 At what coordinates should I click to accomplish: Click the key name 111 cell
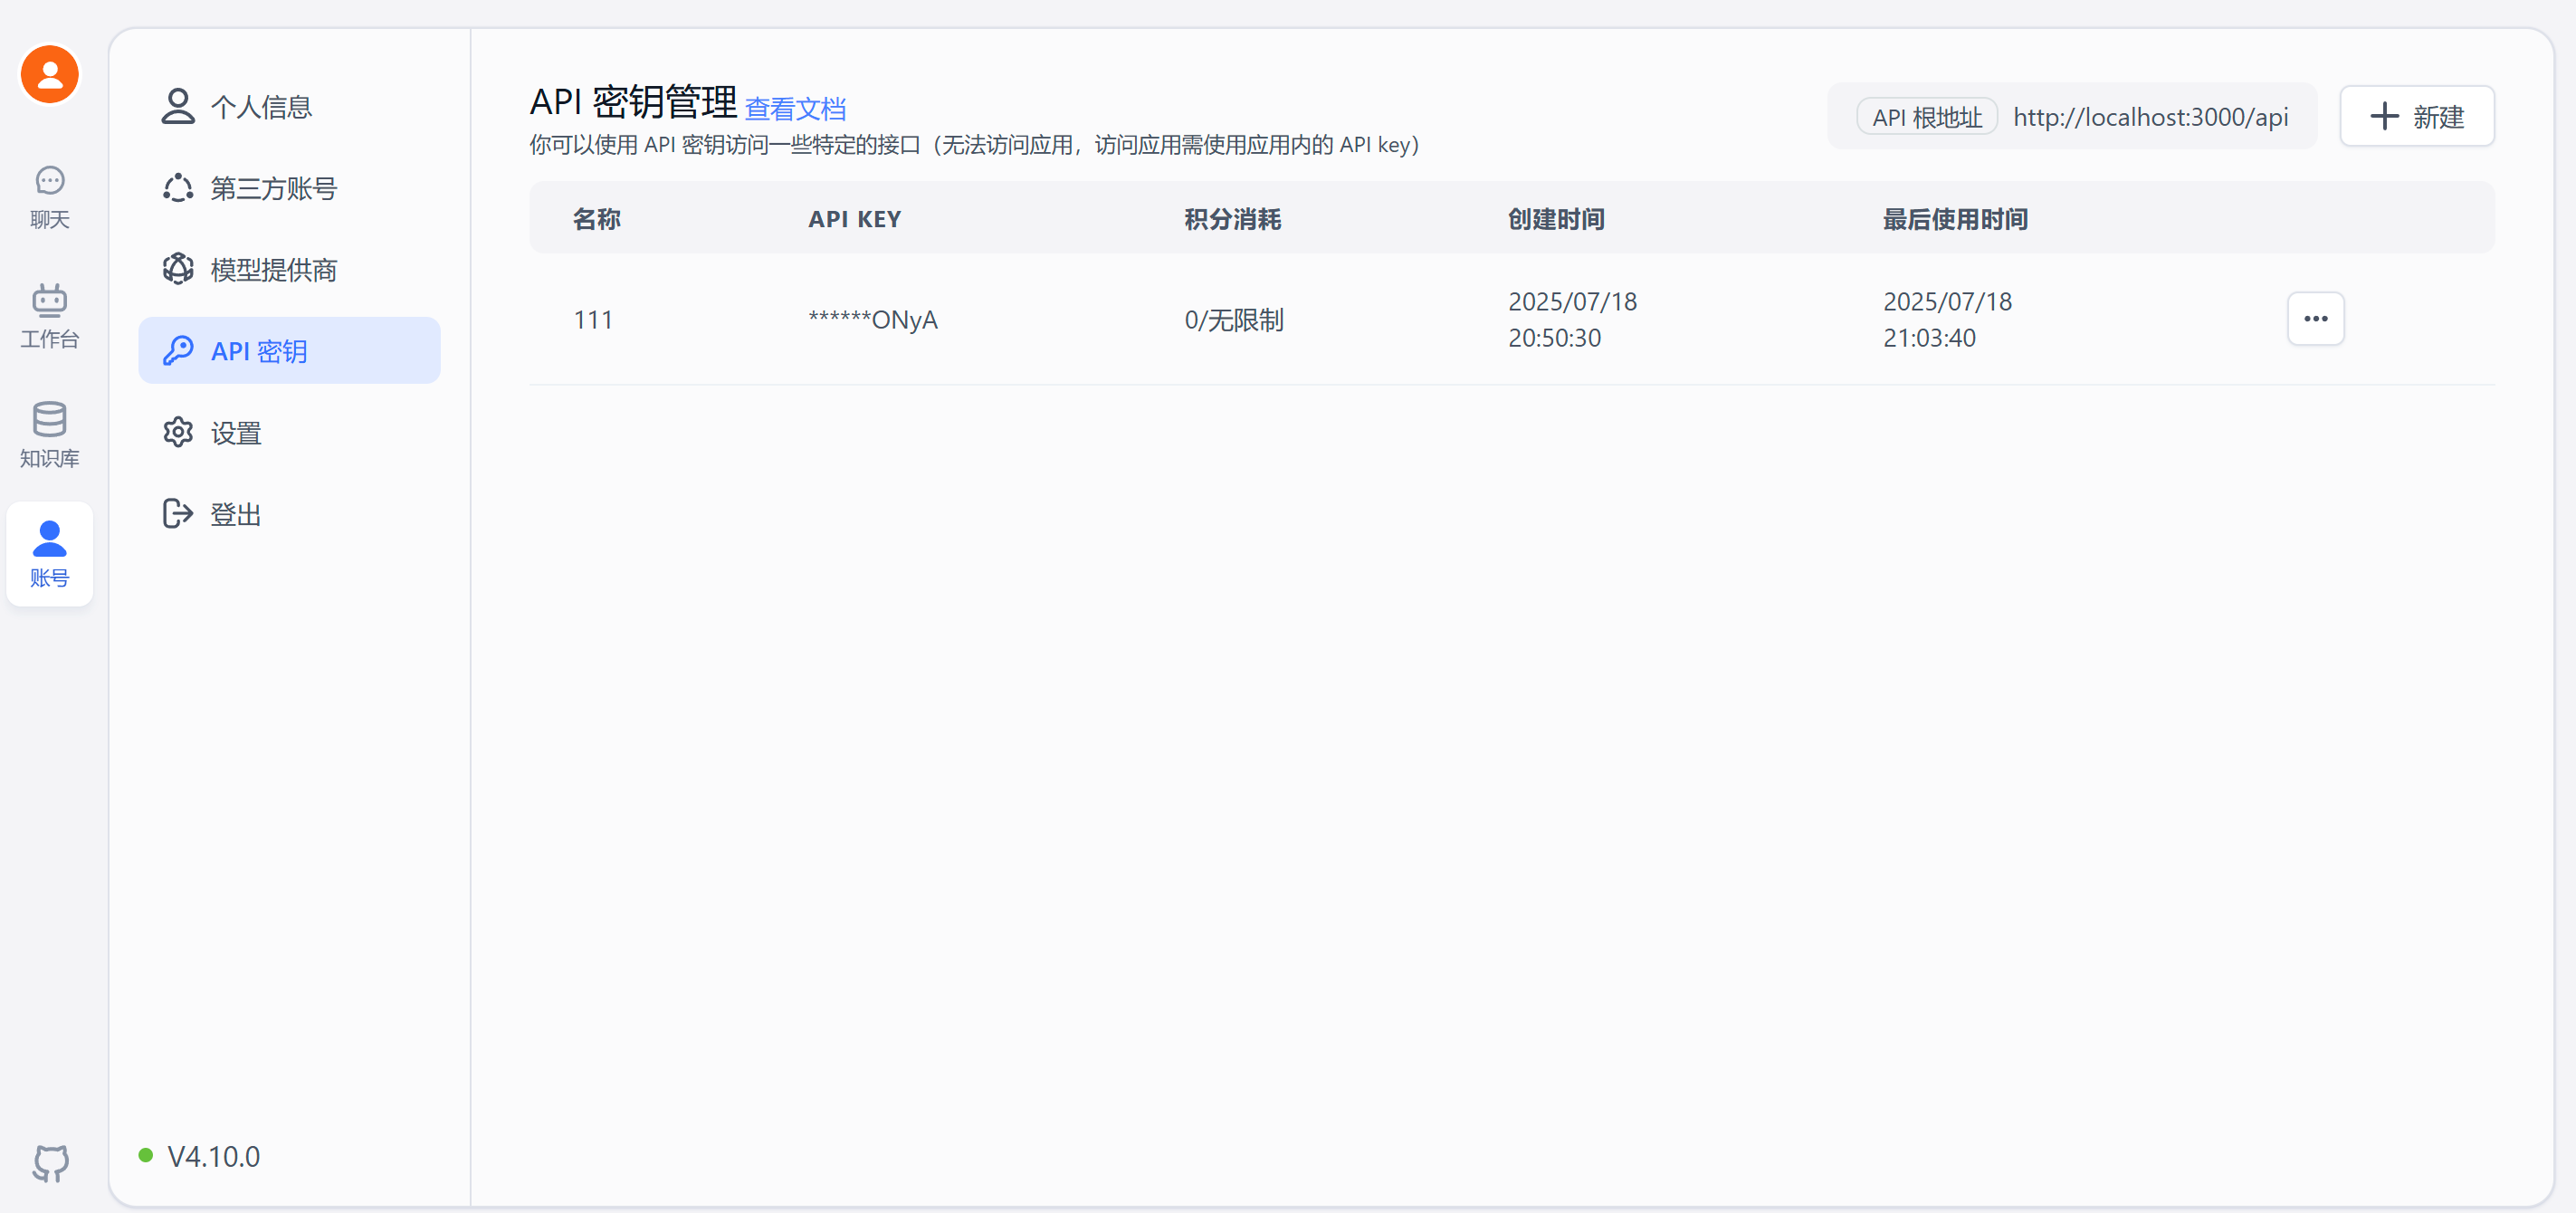pos(593,320)
